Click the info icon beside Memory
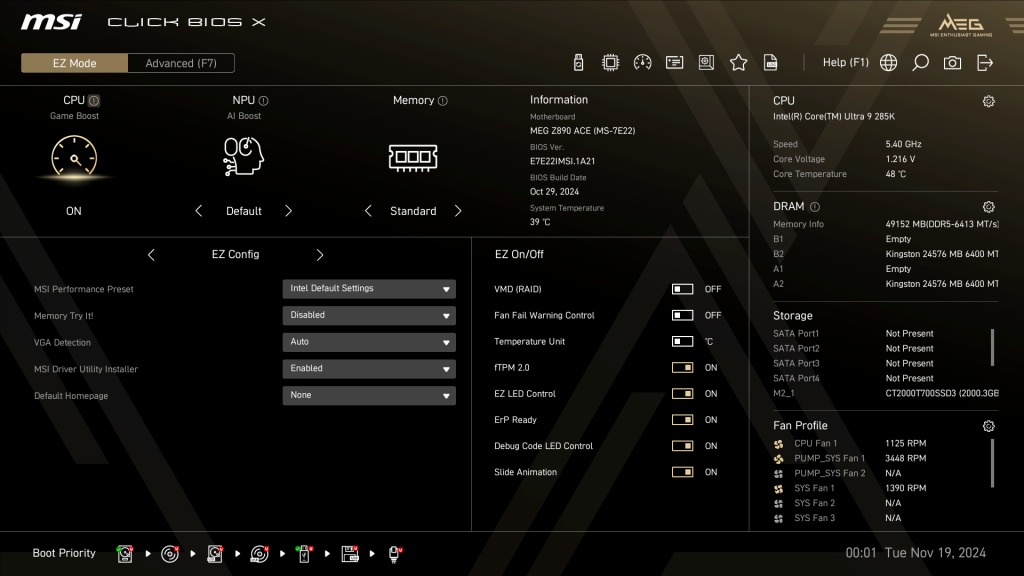Viewport: 1024px width, 576px height. (443, 101)
